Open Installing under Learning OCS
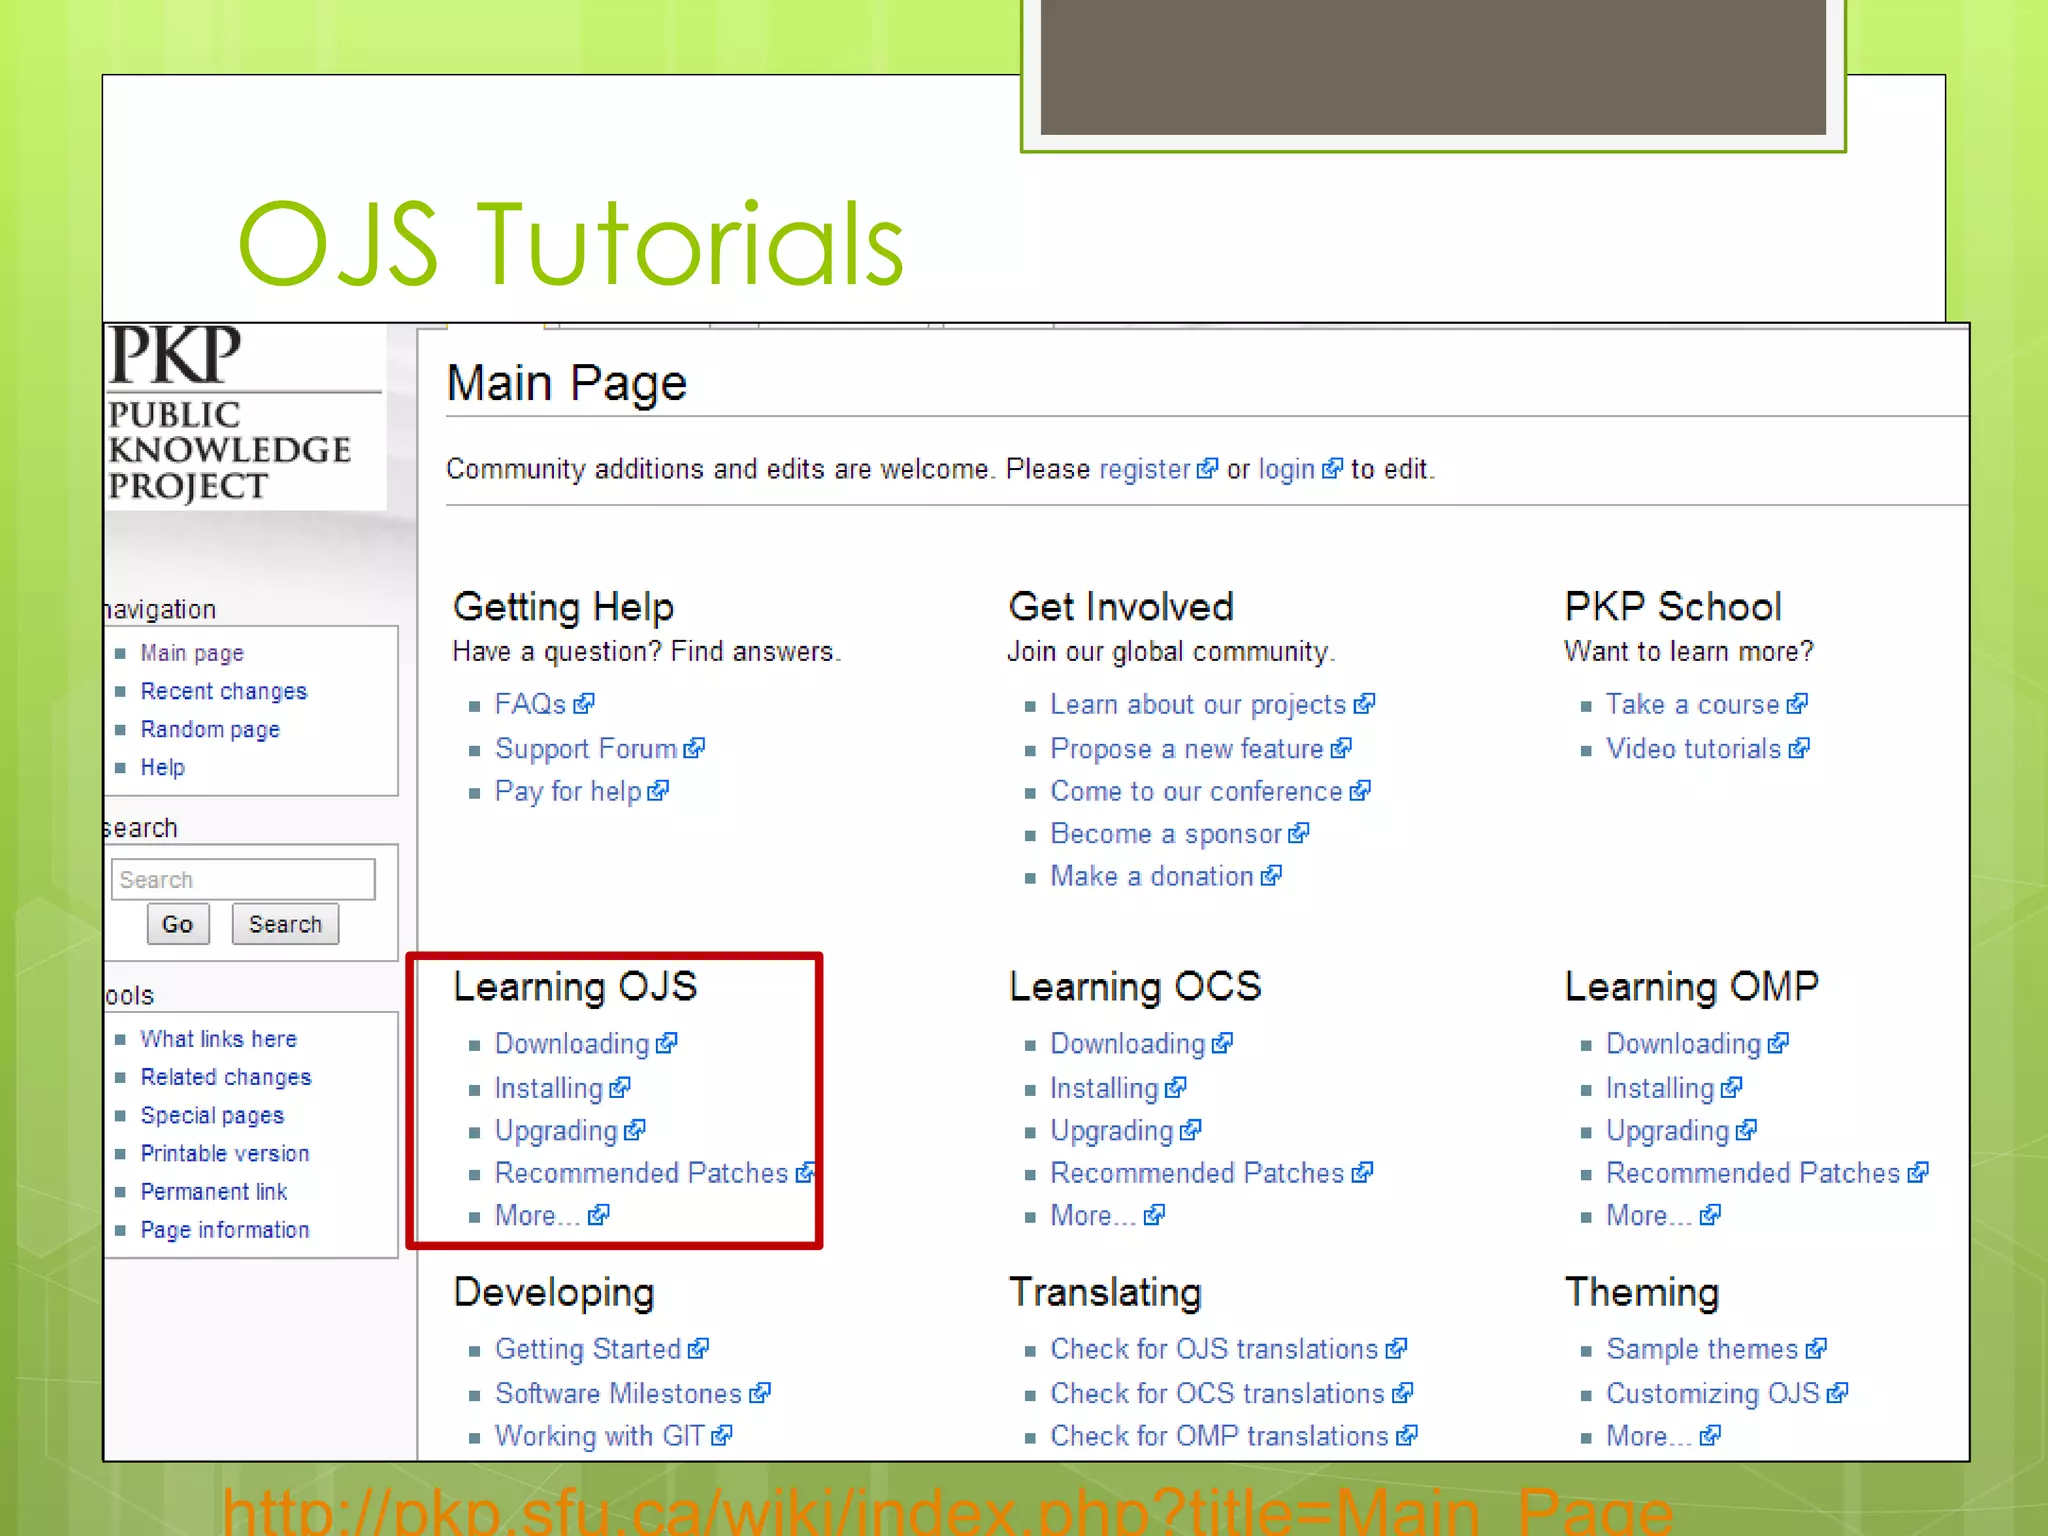Viewport: 2048px width, 1536px height. [1104, 1087]
